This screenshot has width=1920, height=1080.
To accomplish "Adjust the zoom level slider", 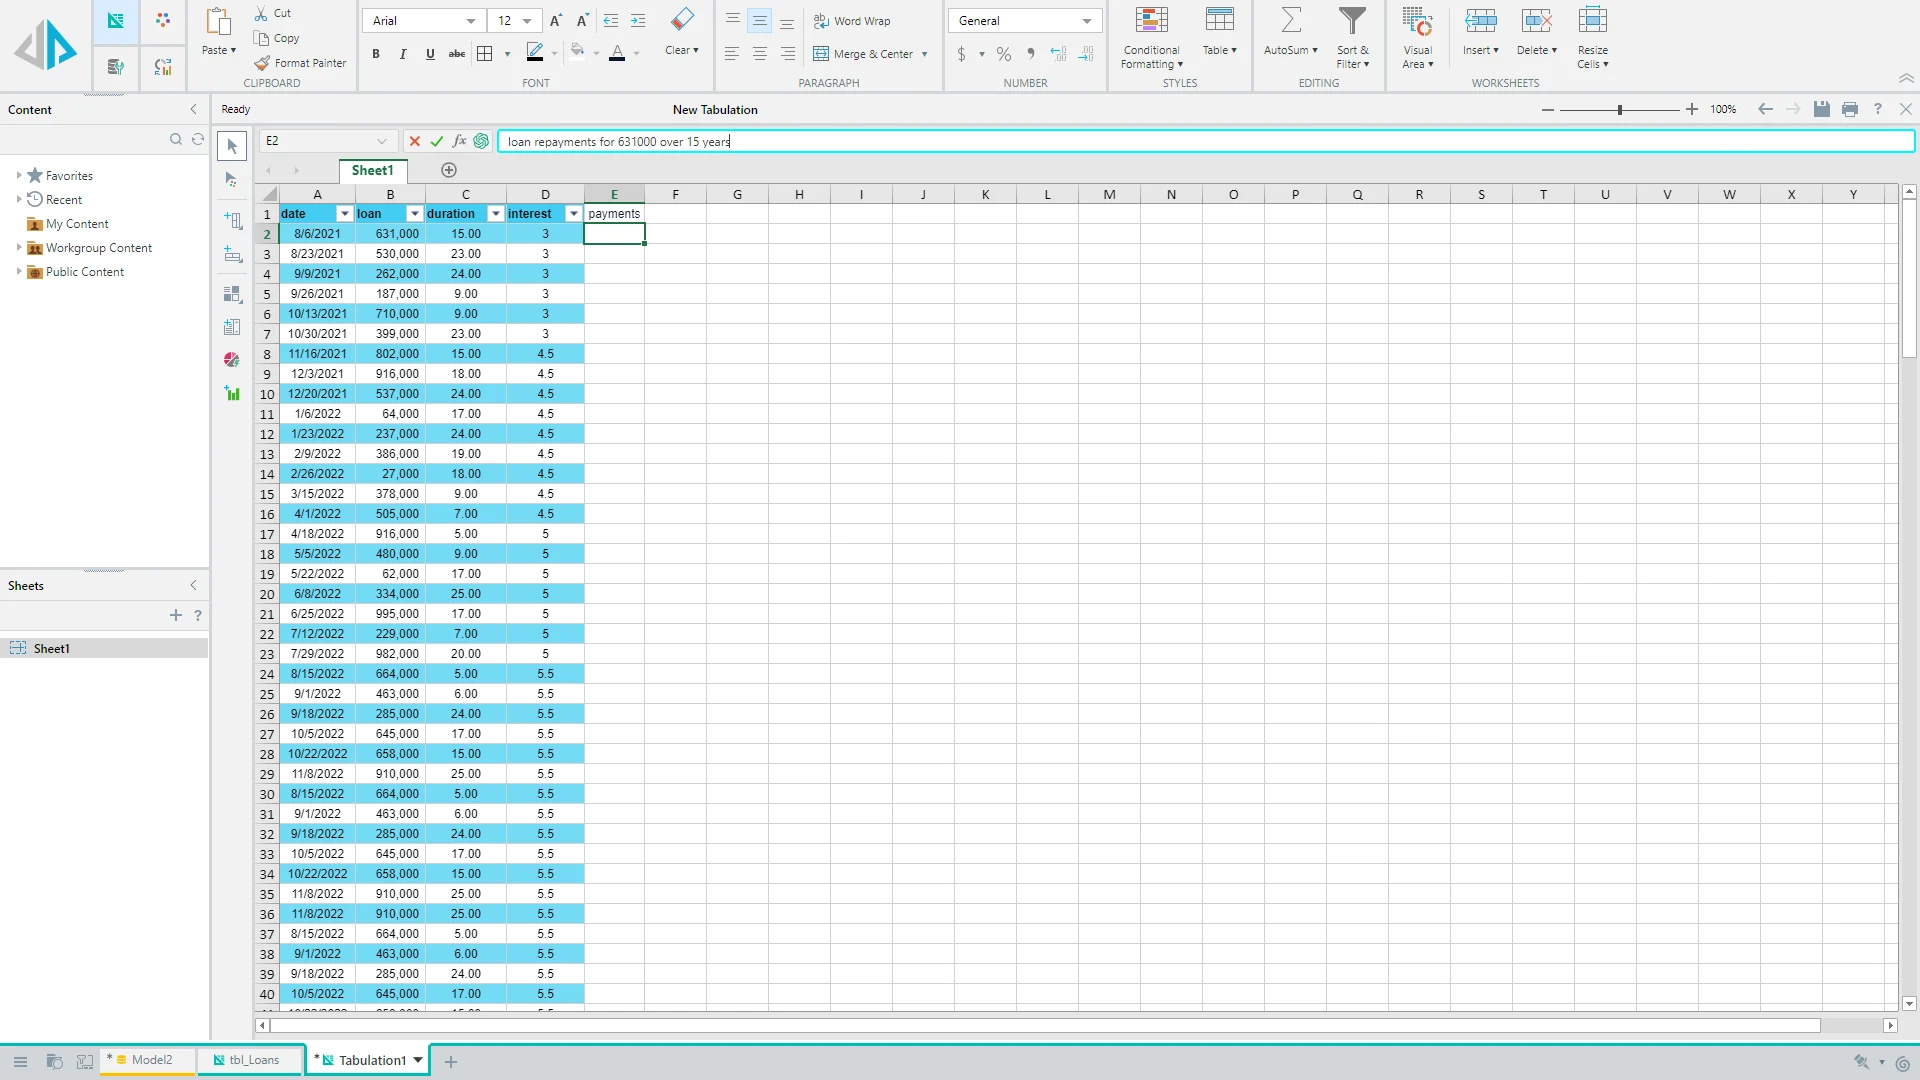I will pyautogui.click(x=1619, y=110).
